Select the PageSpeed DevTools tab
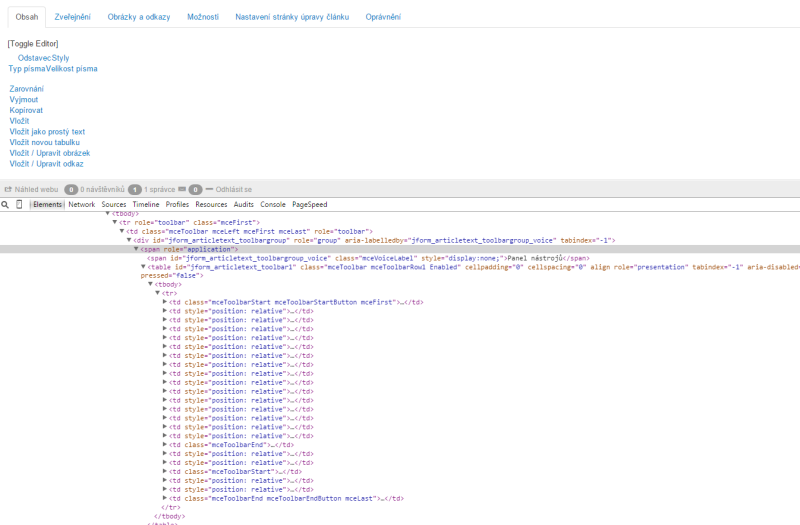Image resolution: width=800 pixels, height=525 pixels. pyautogui.click(x=310, y=205)
